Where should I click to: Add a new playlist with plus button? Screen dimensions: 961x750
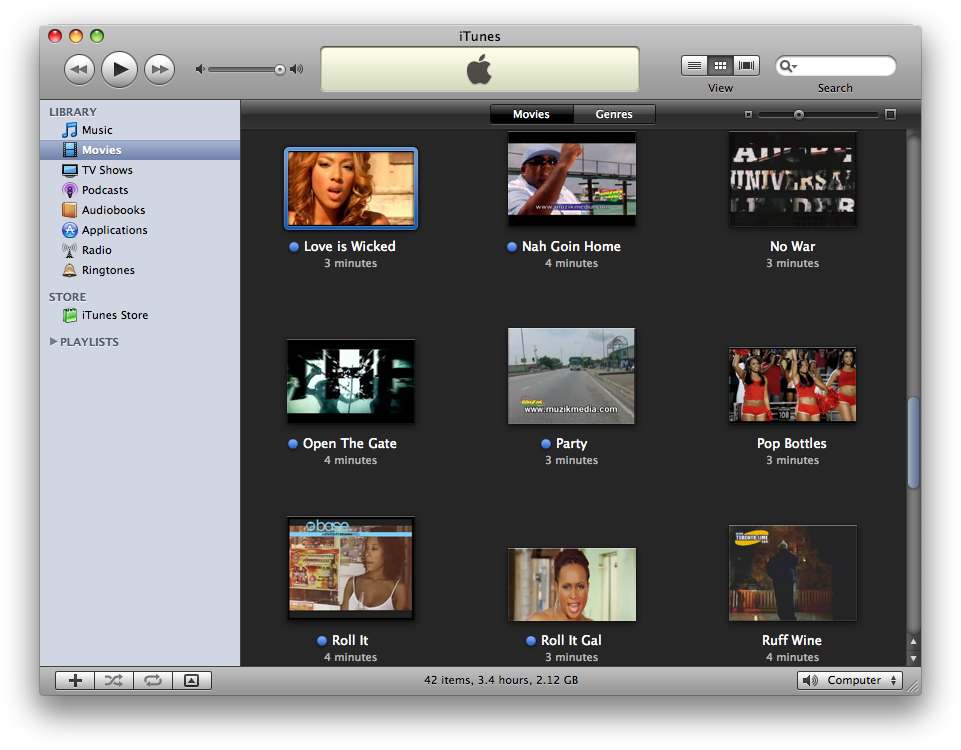point(75,680)
